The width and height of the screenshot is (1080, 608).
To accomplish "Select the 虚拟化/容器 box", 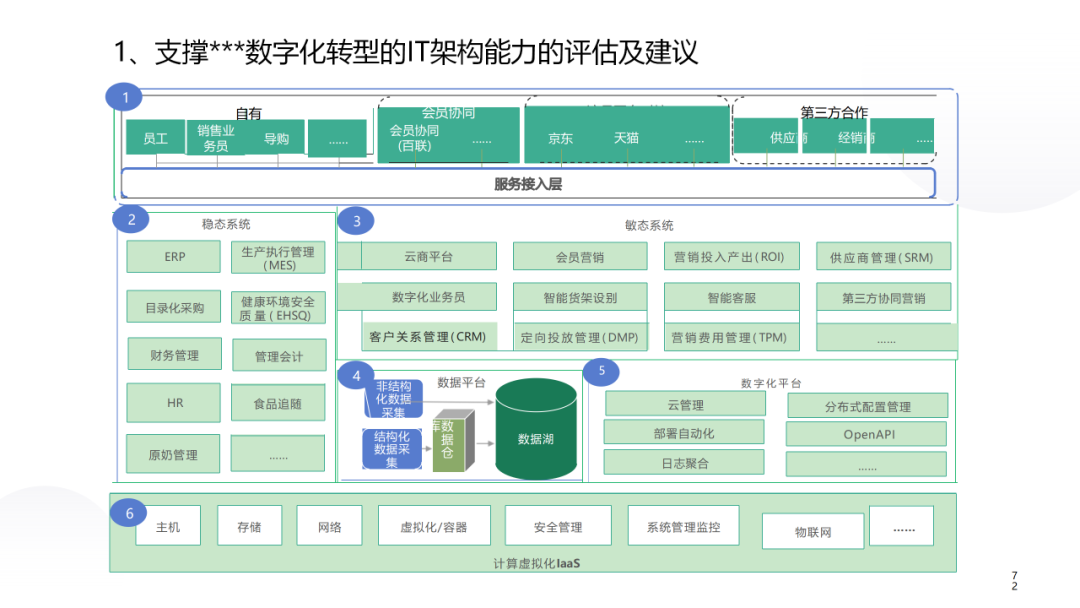I will point(434,526).
